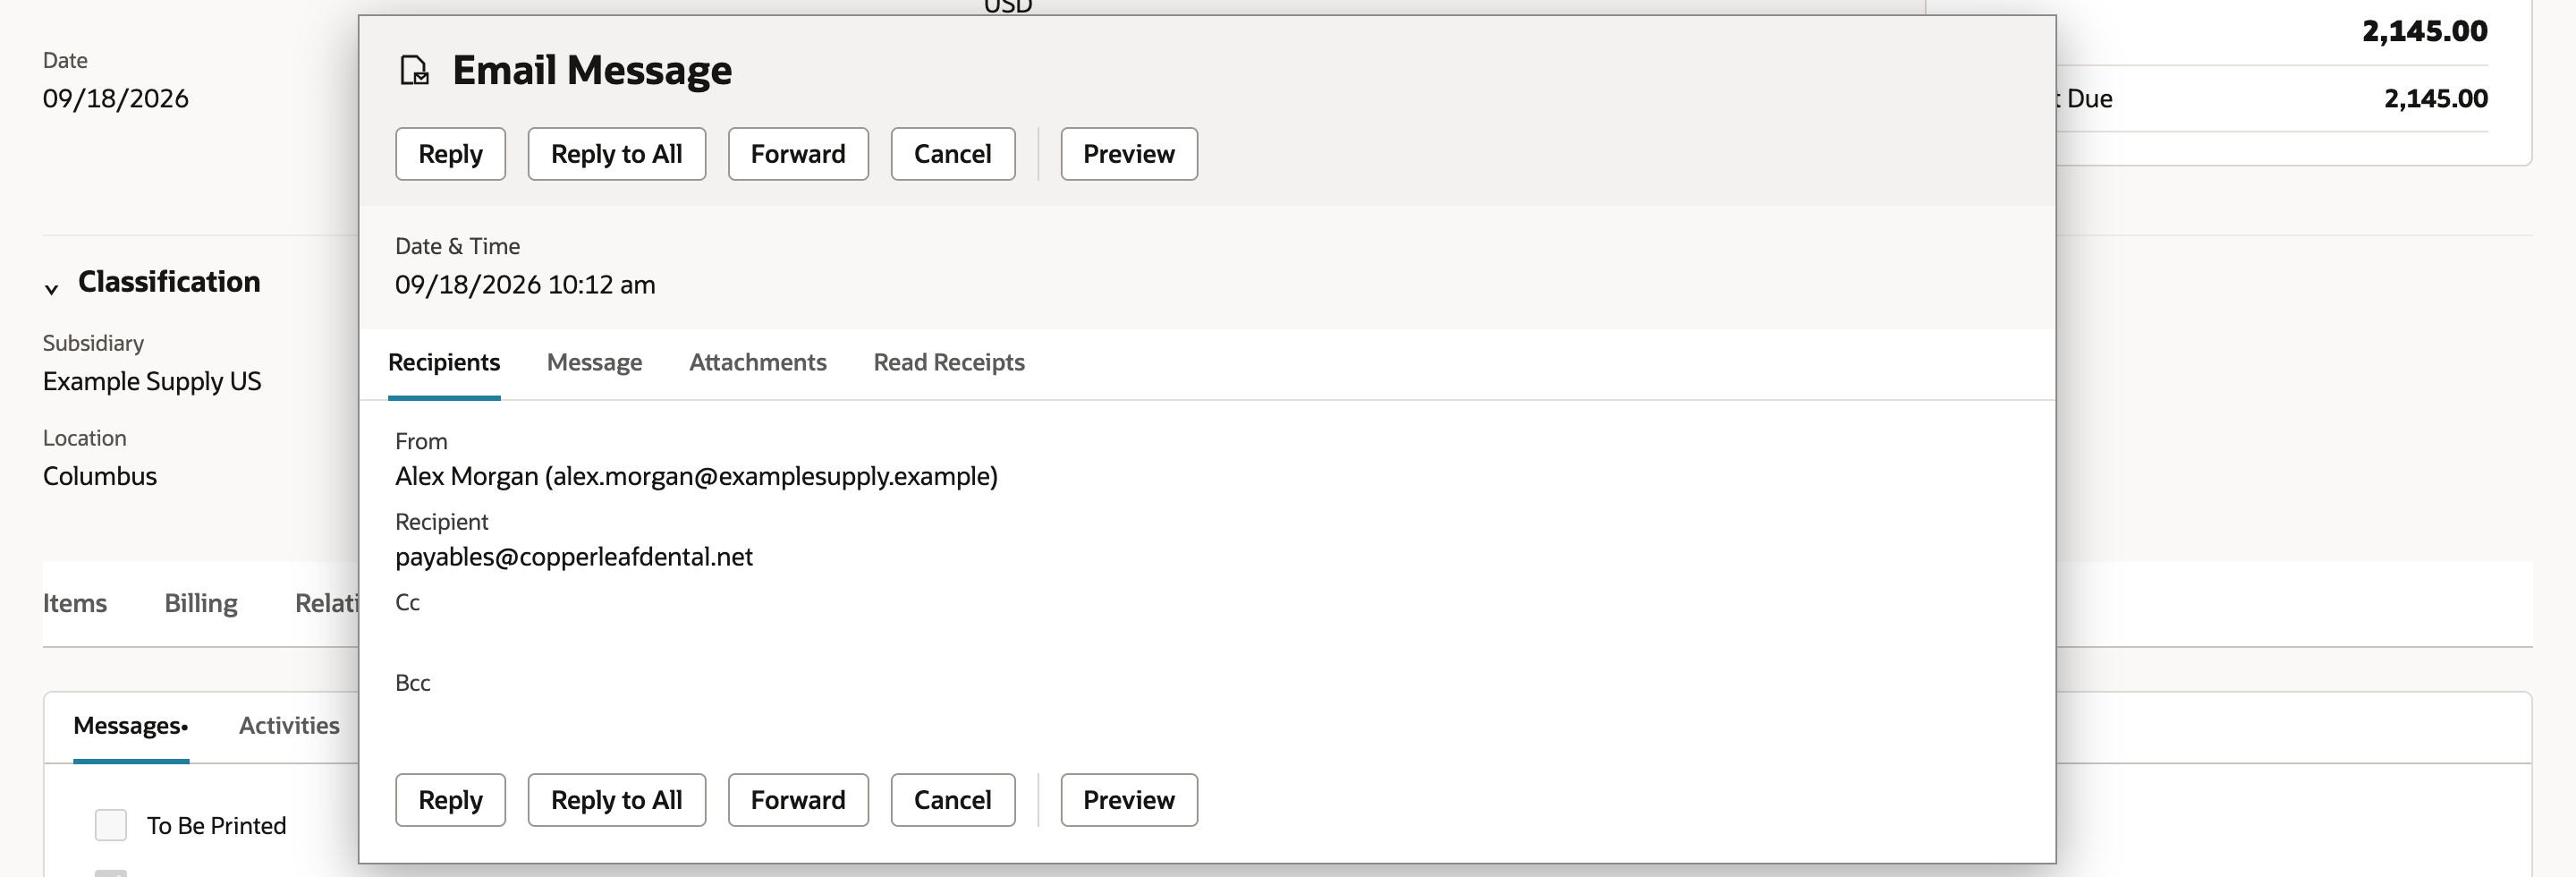This screenshot has height=877, width=2576.
Task: Open the Attachments tab
Action: click(758, 362)
